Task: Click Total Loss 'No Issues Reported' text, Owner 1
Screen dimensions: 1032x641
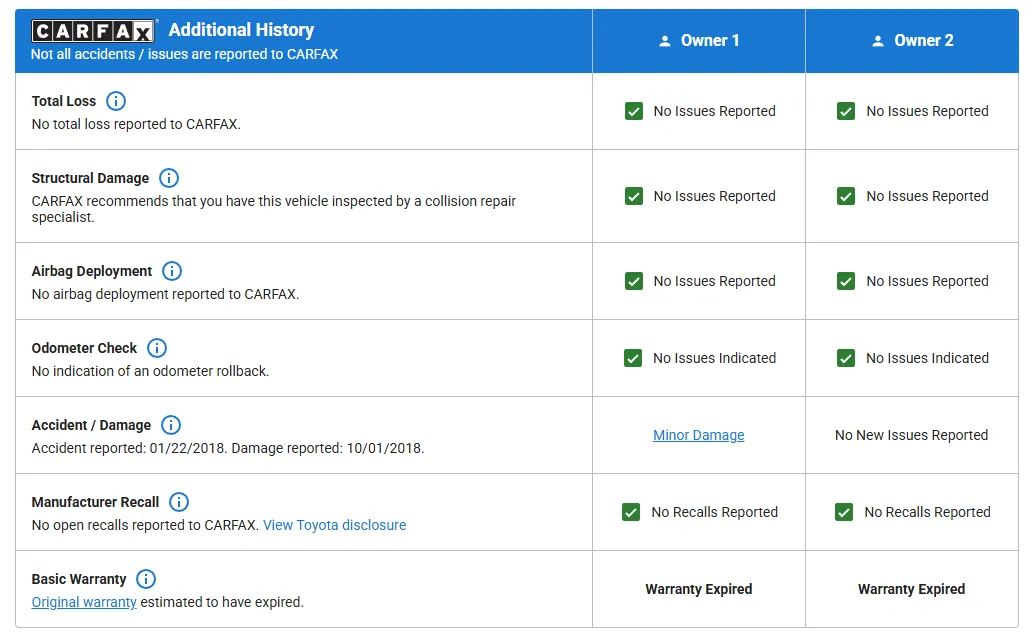Action: (715, 111)
